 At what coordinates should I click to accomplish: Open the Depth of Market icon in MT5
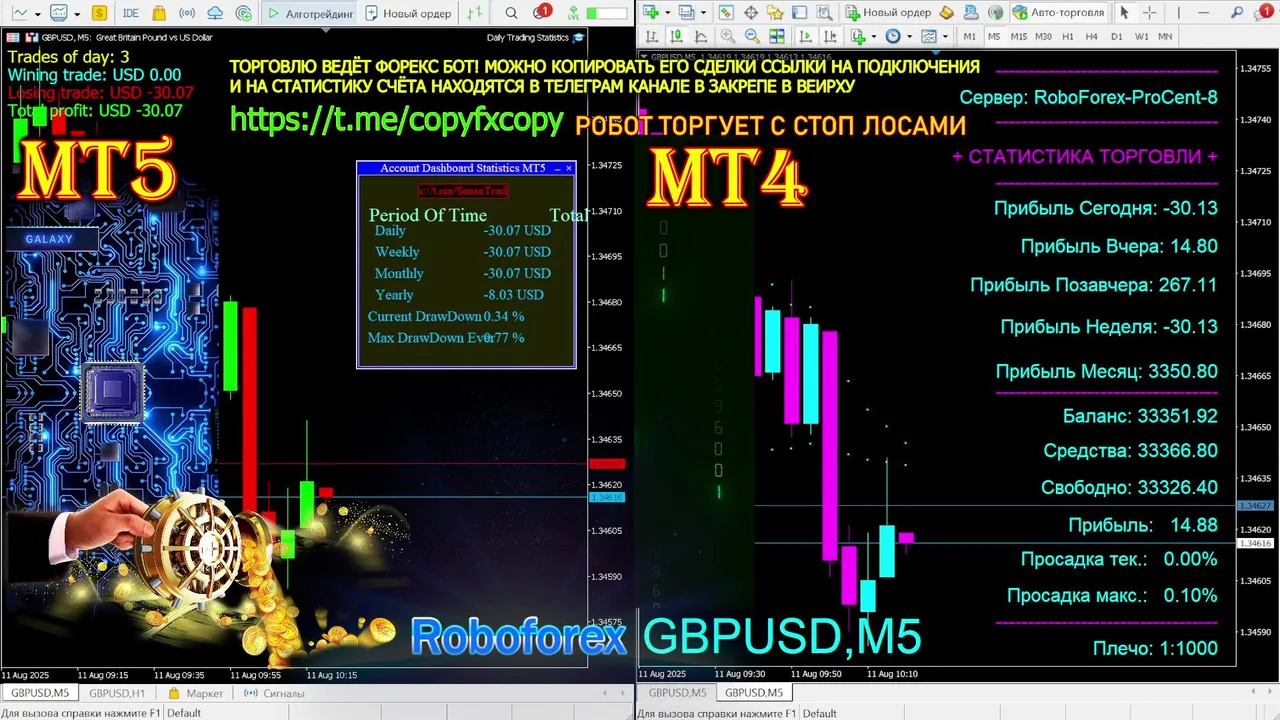point(475,13)
